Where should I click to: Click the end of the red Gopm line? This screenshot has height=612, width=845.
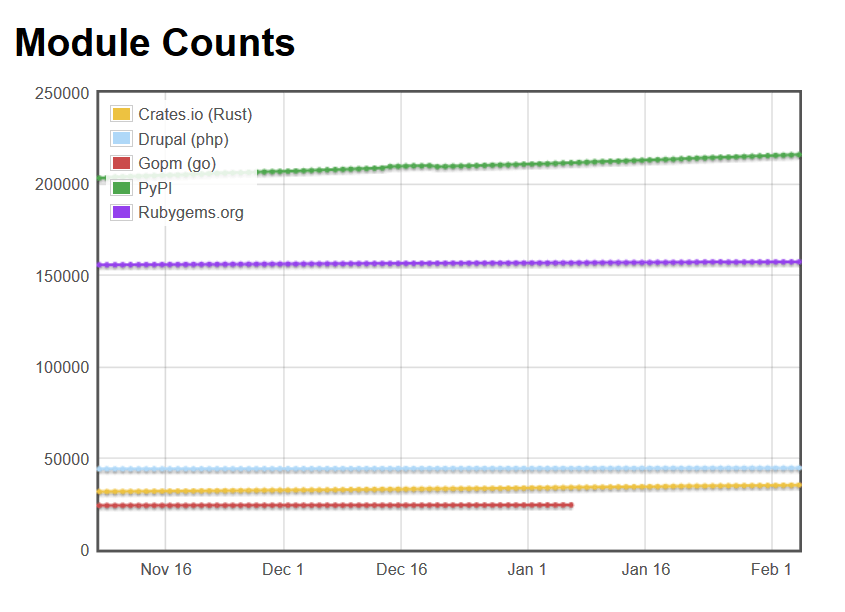click(x=571, y=505)
